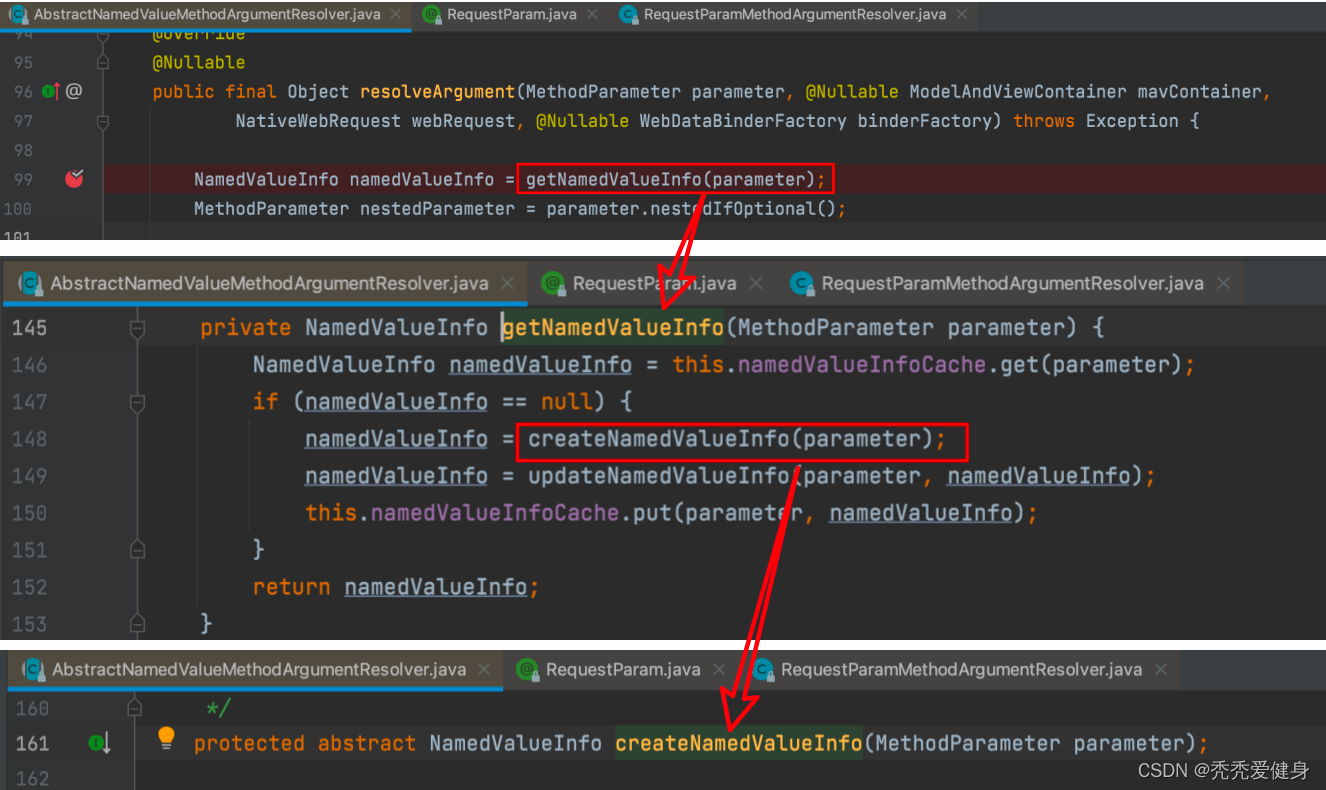Screen dimensions: 1326x790
Task: Click getNamedValueInfo declaration on line 145
Action: click(x=613, y=328)
